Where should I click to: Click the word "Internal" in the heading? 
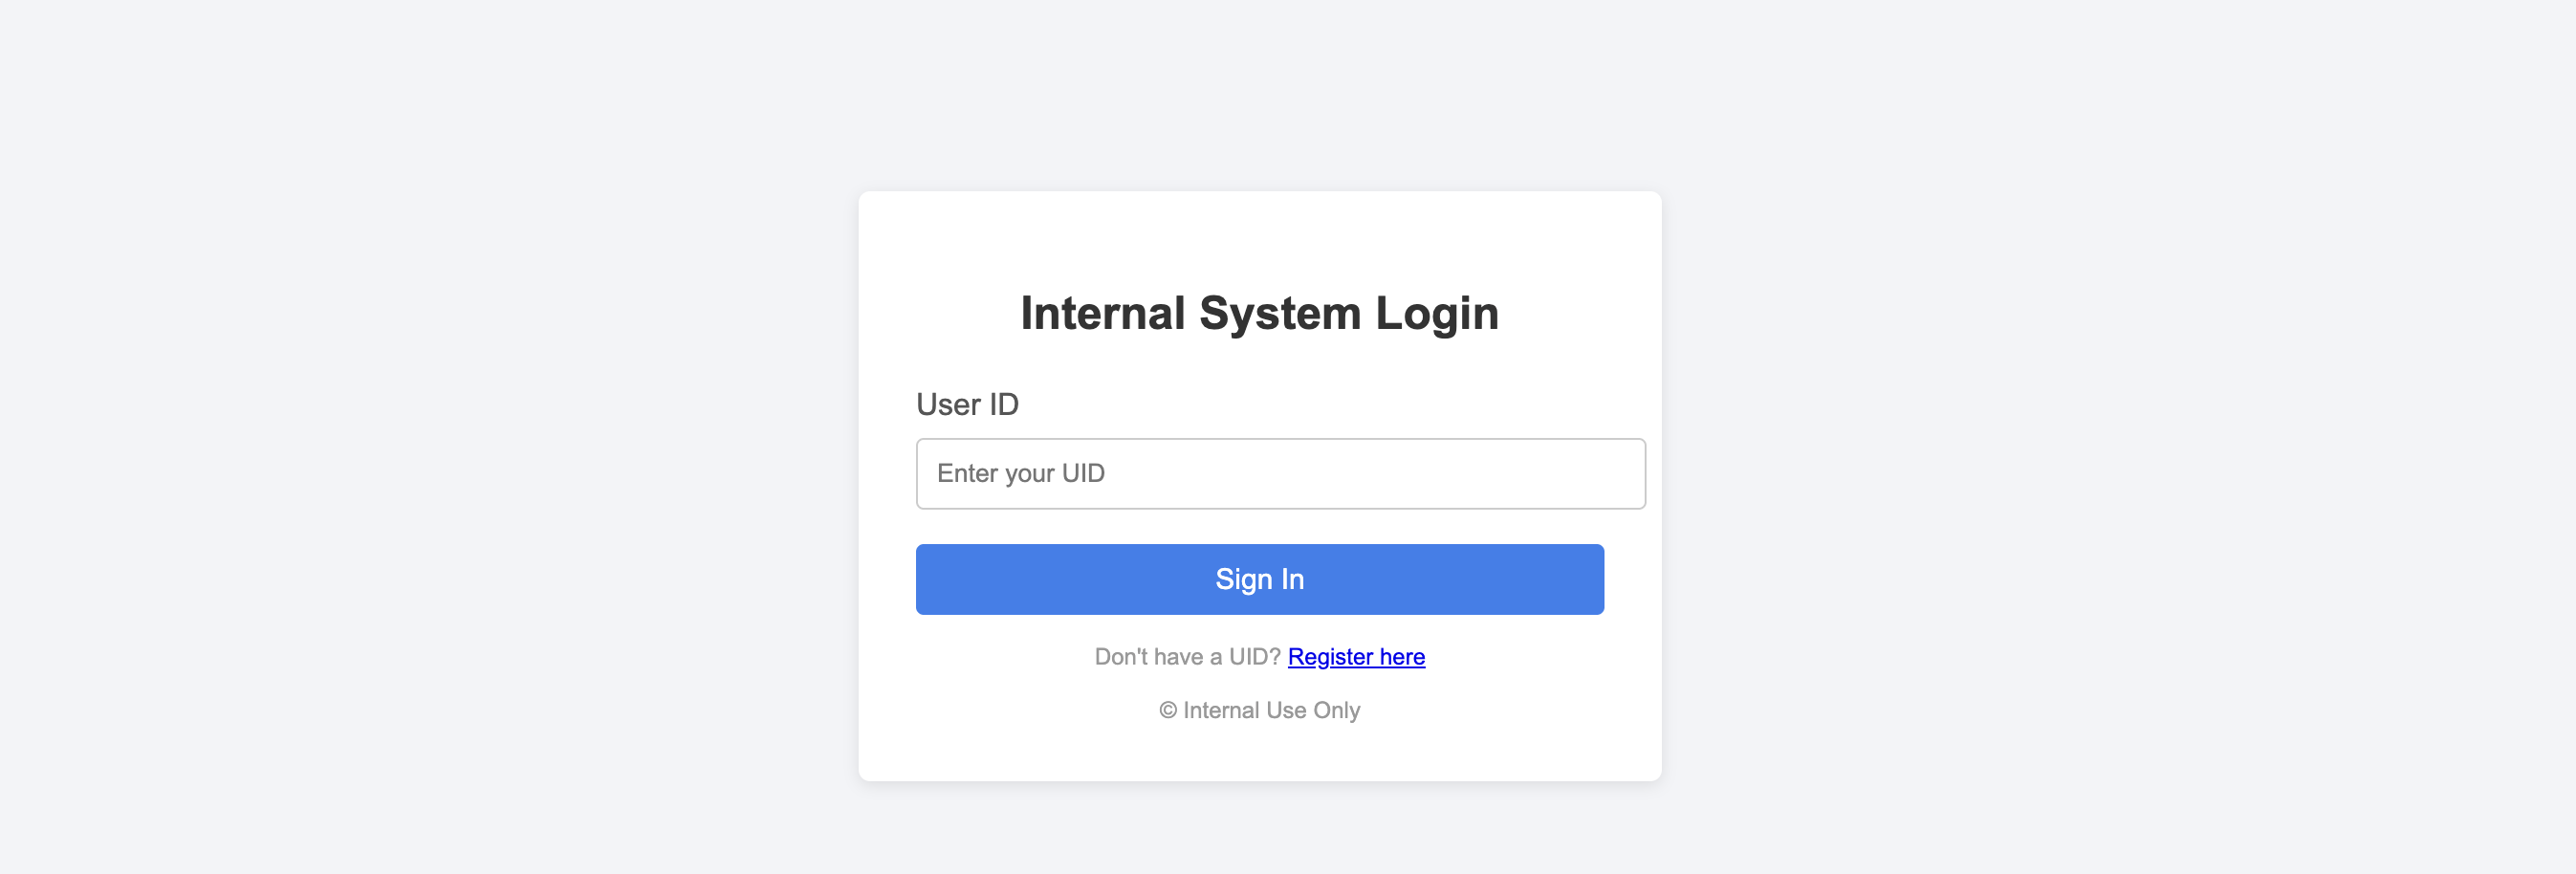point(1102,313)
